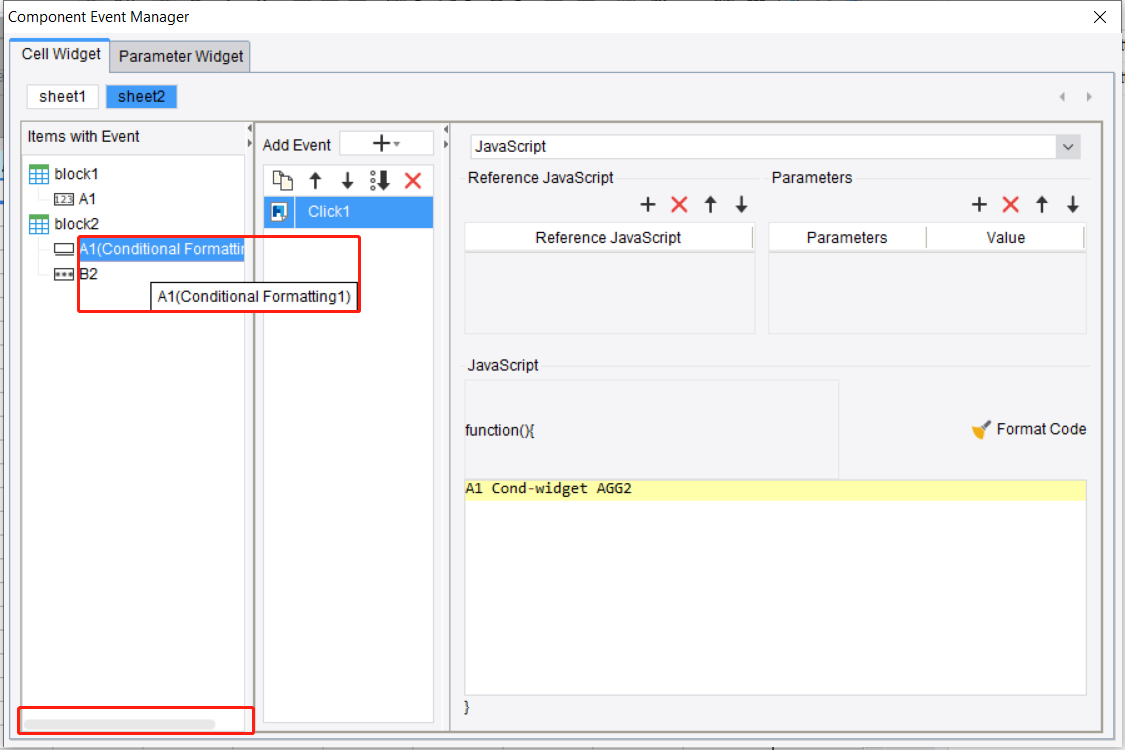Screen dimensions: 1125x750
Task: Close the Component Event Manager dialog
Action: [x=1099, y=17]
